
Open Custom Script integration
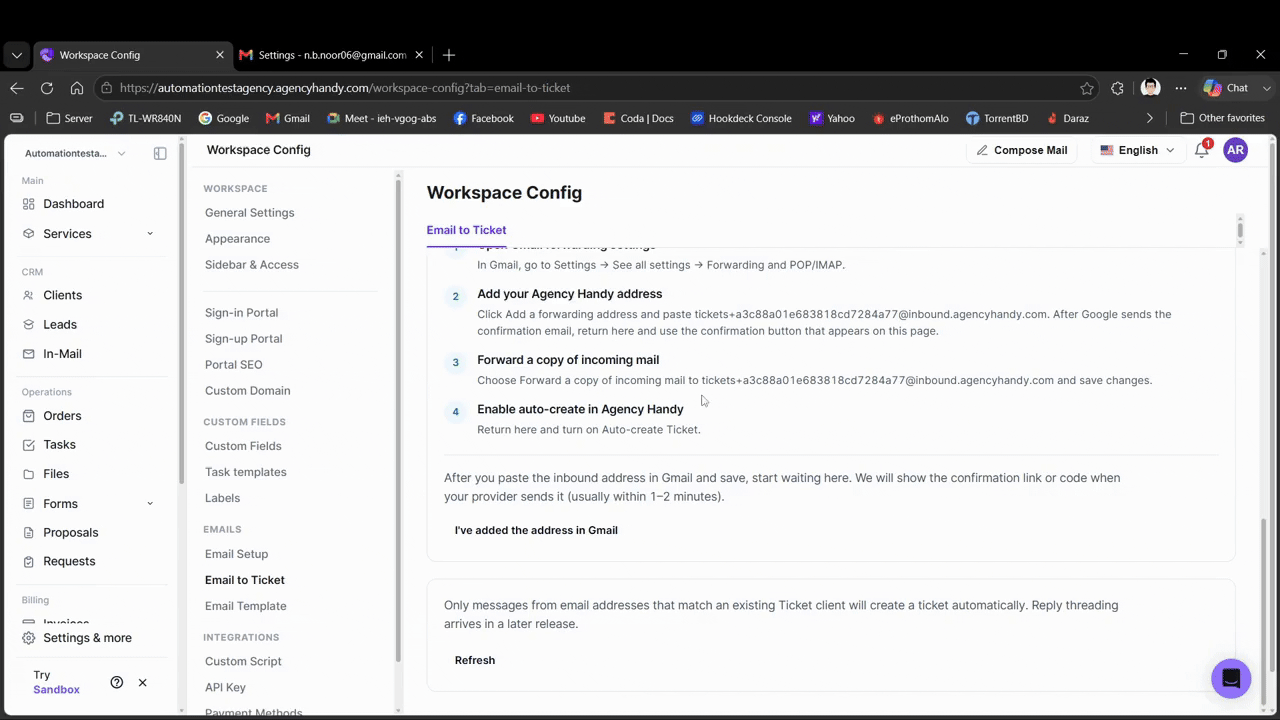[x=243, y=661]
